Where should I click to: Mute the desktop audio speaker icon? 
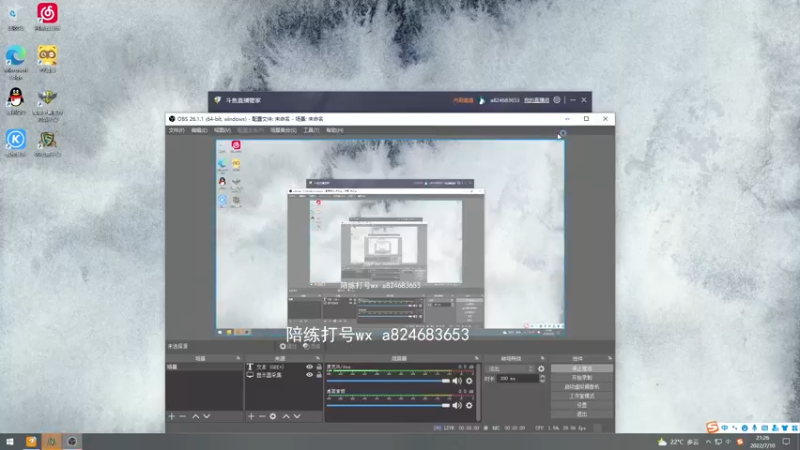tap(457, 405)
